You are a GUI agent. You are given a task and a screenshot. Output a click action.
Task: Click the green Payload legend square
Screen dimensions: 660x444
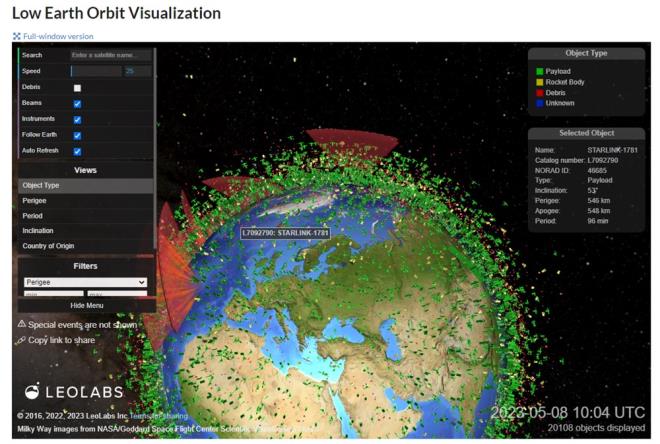(x=540, y=71)
